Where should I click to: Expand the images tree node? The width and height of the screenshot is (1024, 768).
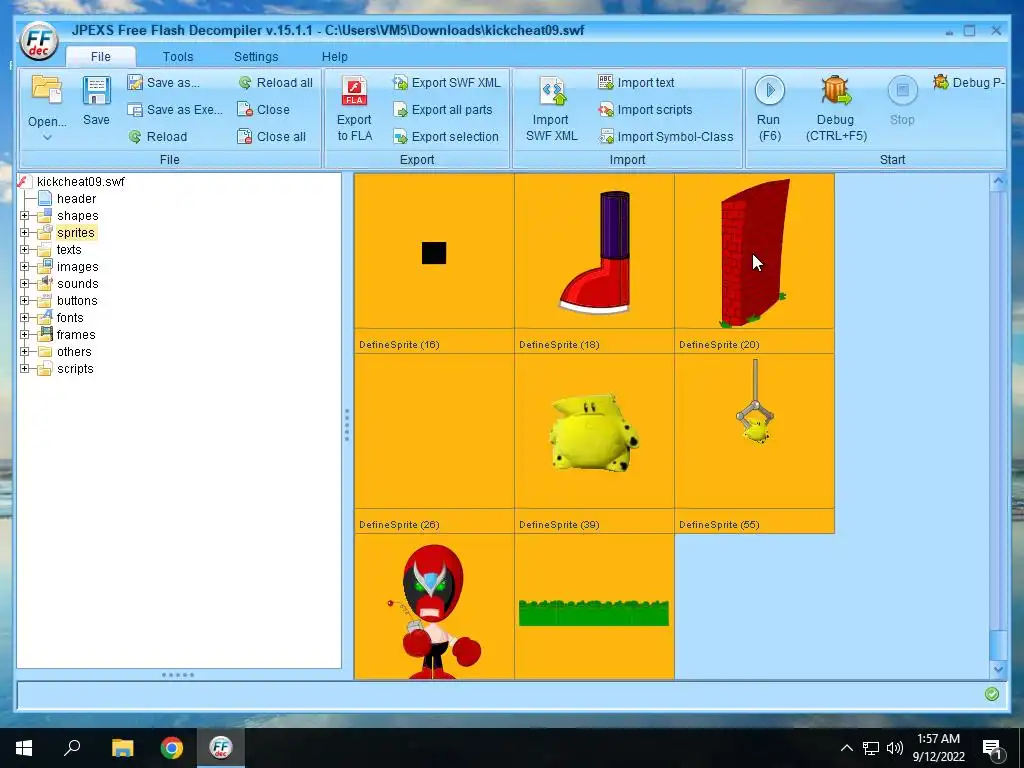24,266
